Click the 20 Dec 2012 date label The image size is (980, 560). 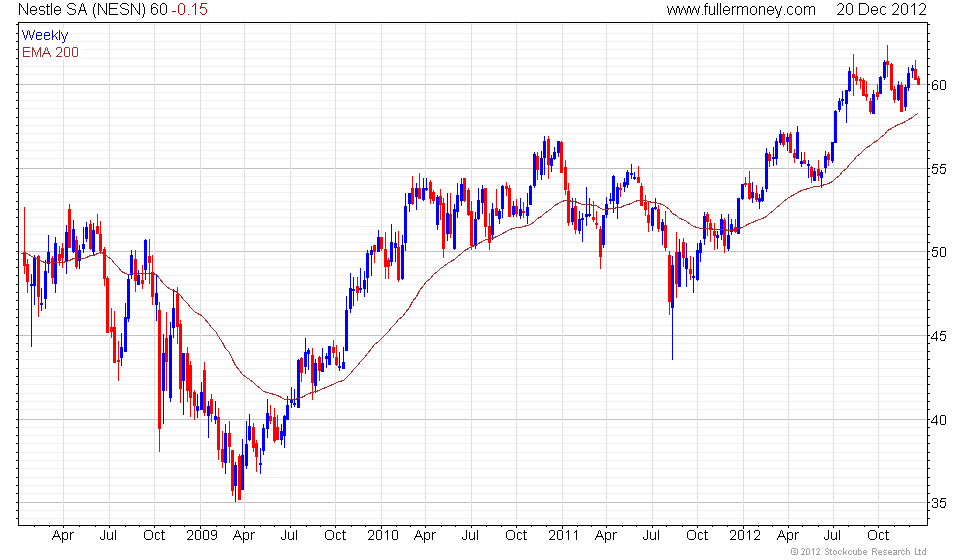coord(881,10)
